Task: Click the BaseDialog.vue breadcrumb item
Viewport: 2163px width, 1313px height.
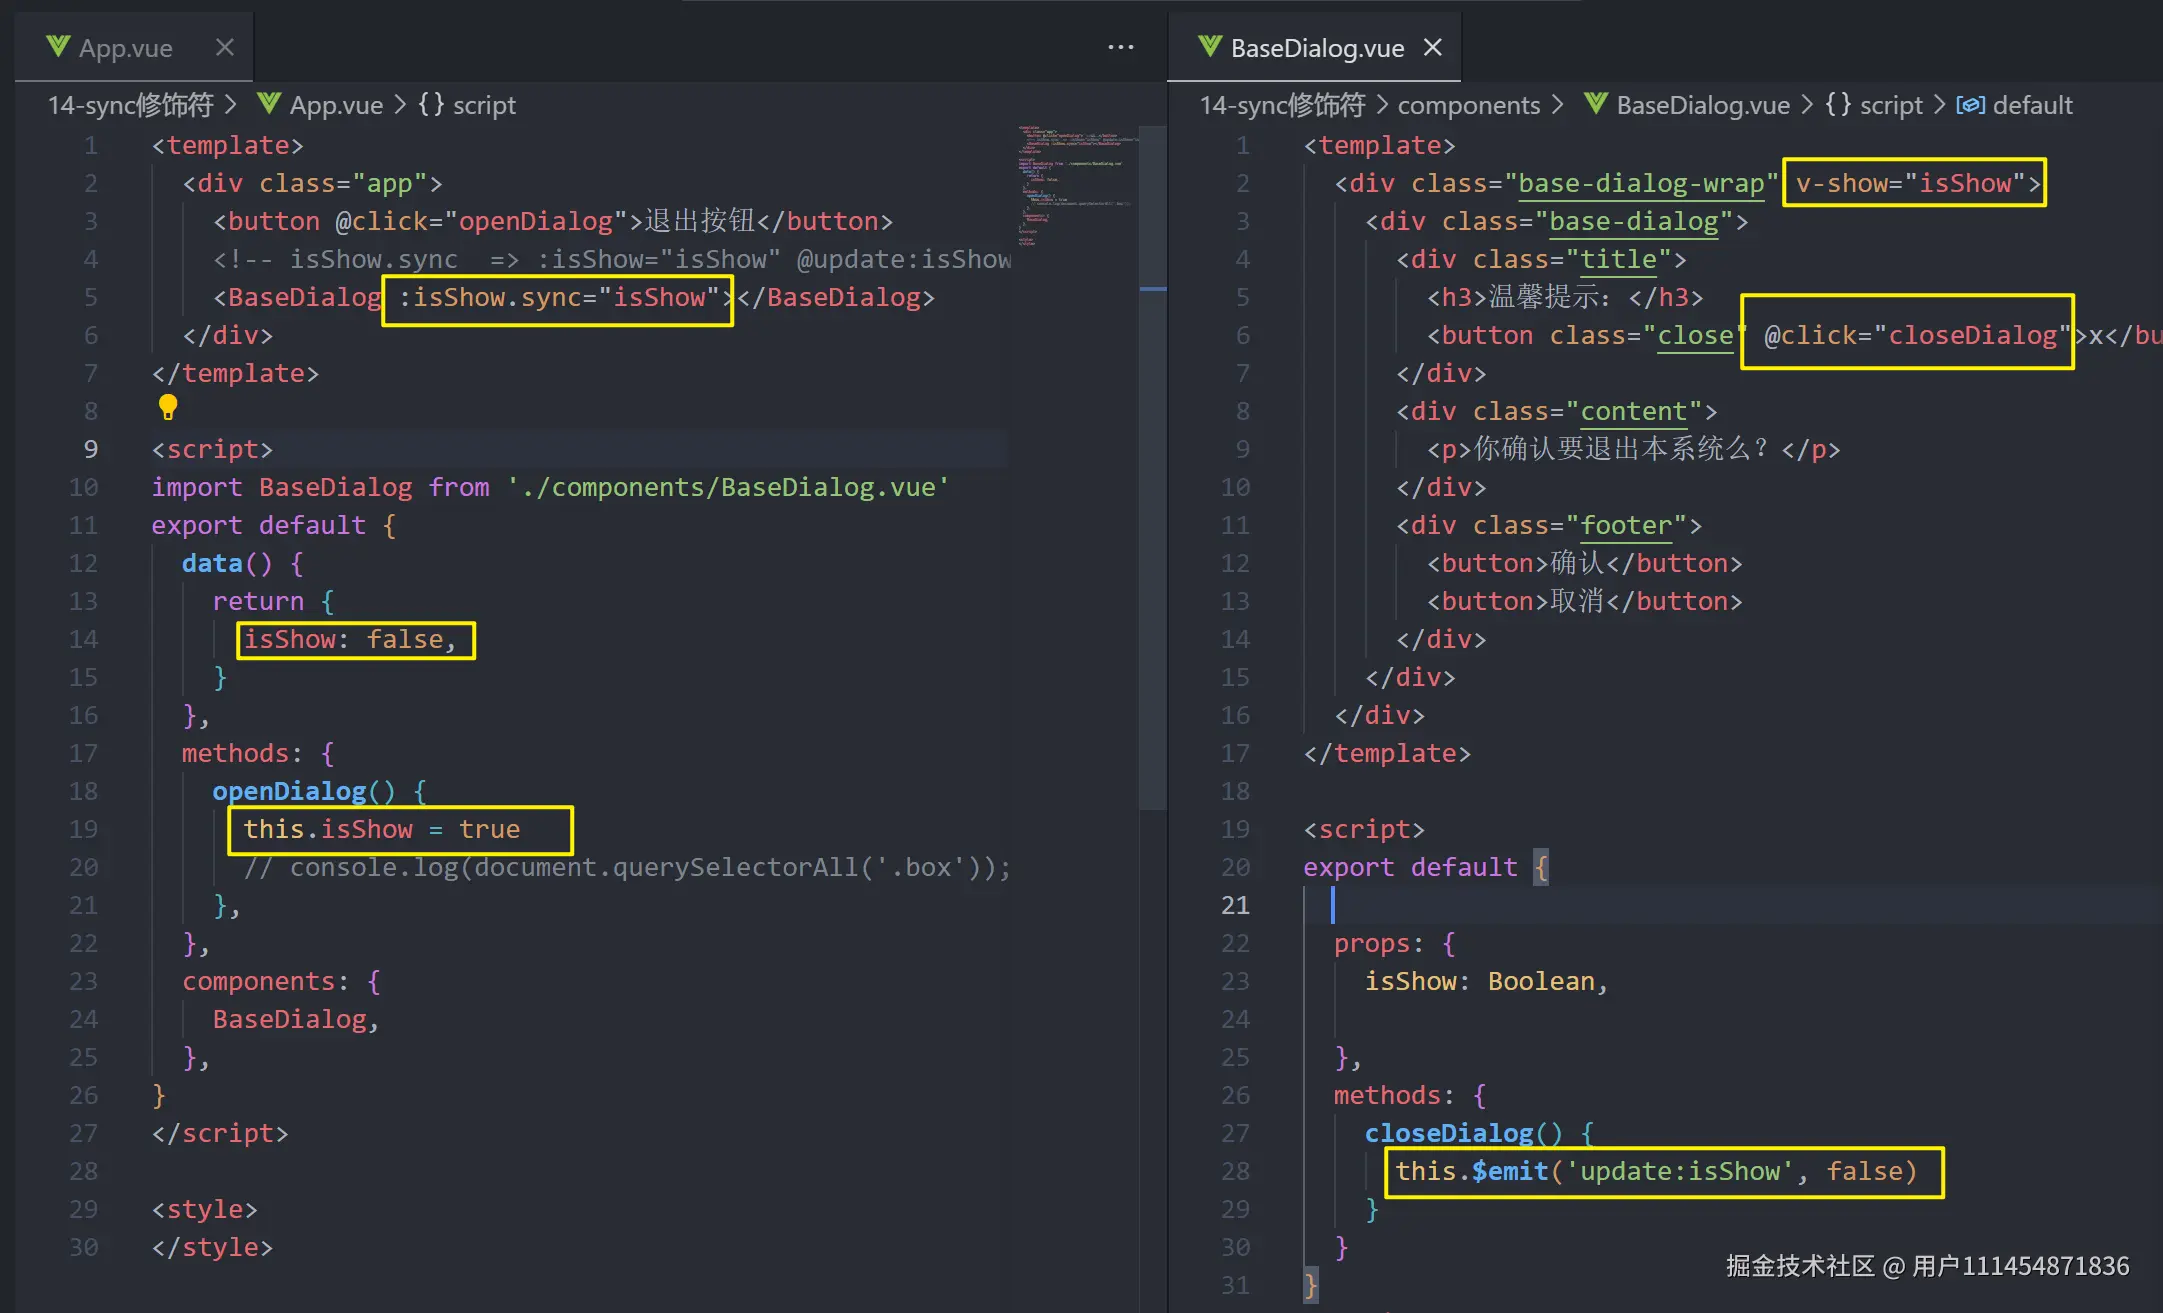Action: [1702, 105]
